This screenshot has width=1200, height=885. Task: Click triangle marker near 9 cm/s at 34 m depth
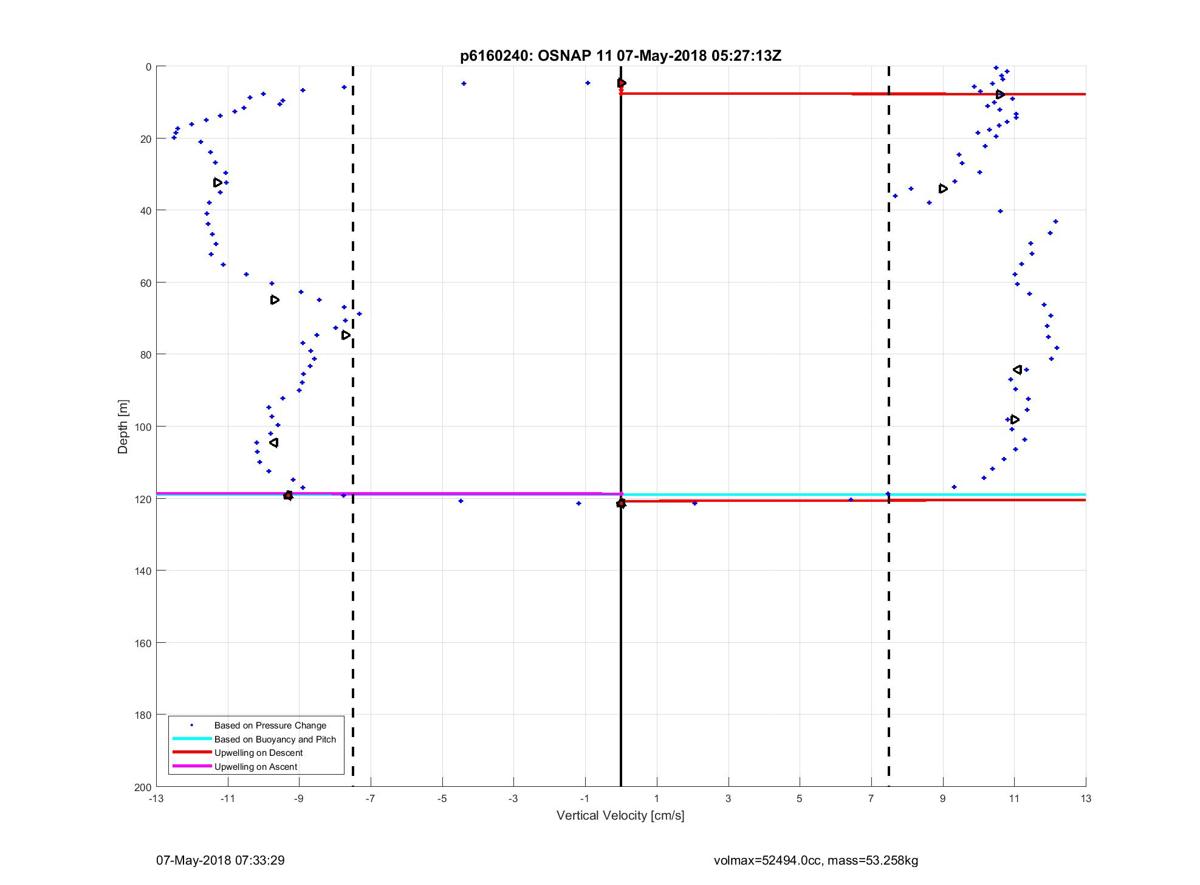943,188
